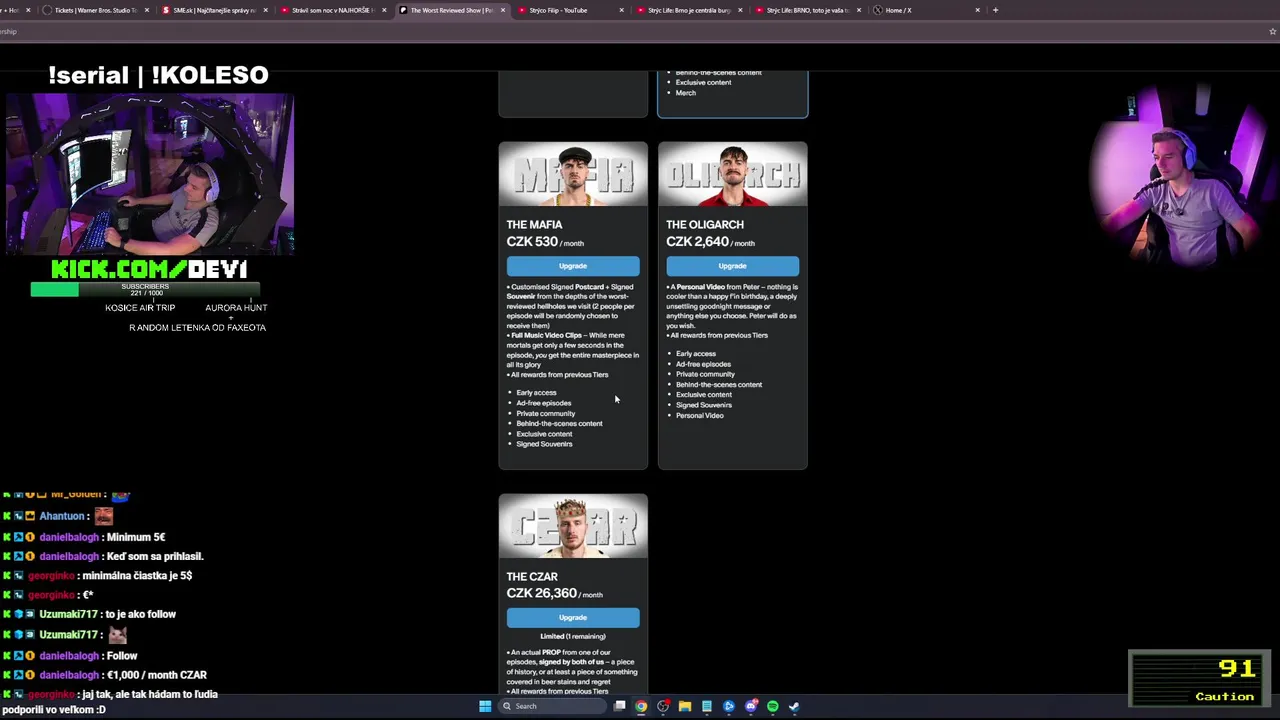Bookmark this page with the star icon
This screenshot has height=720, width=1280.
coord(1272,31)
